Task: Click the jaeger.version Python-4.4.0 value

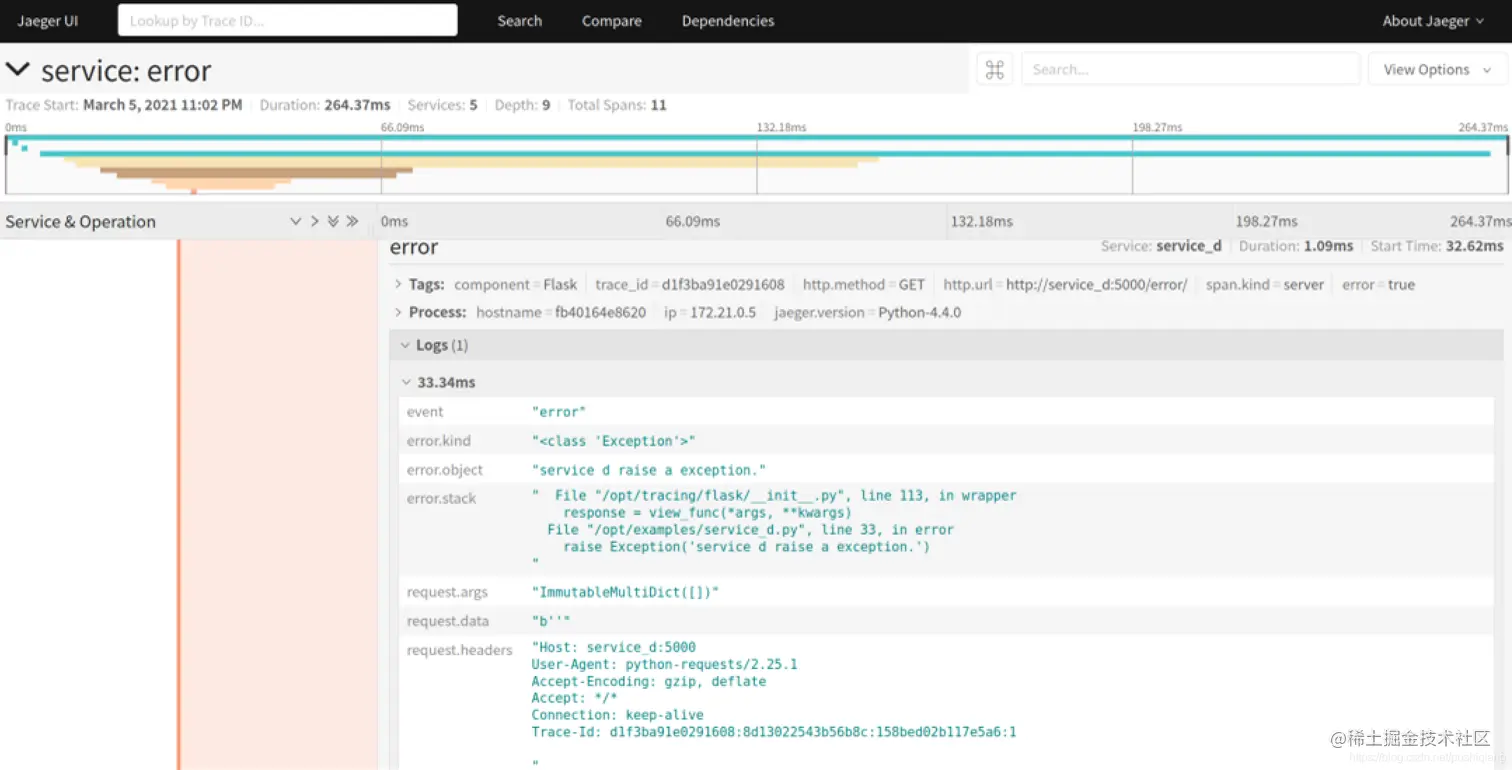Action: click(919, 312)
